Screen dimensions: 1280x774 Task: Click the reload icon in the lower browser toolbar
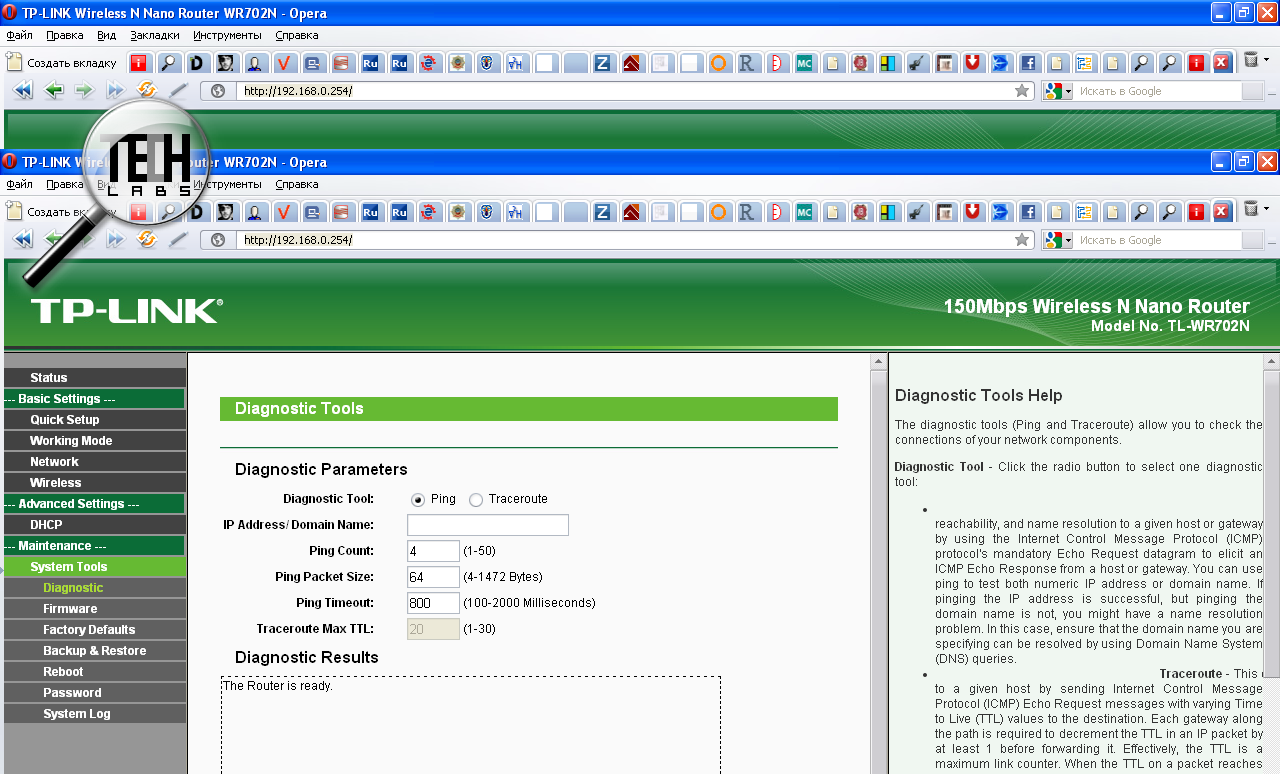[147, 240]
